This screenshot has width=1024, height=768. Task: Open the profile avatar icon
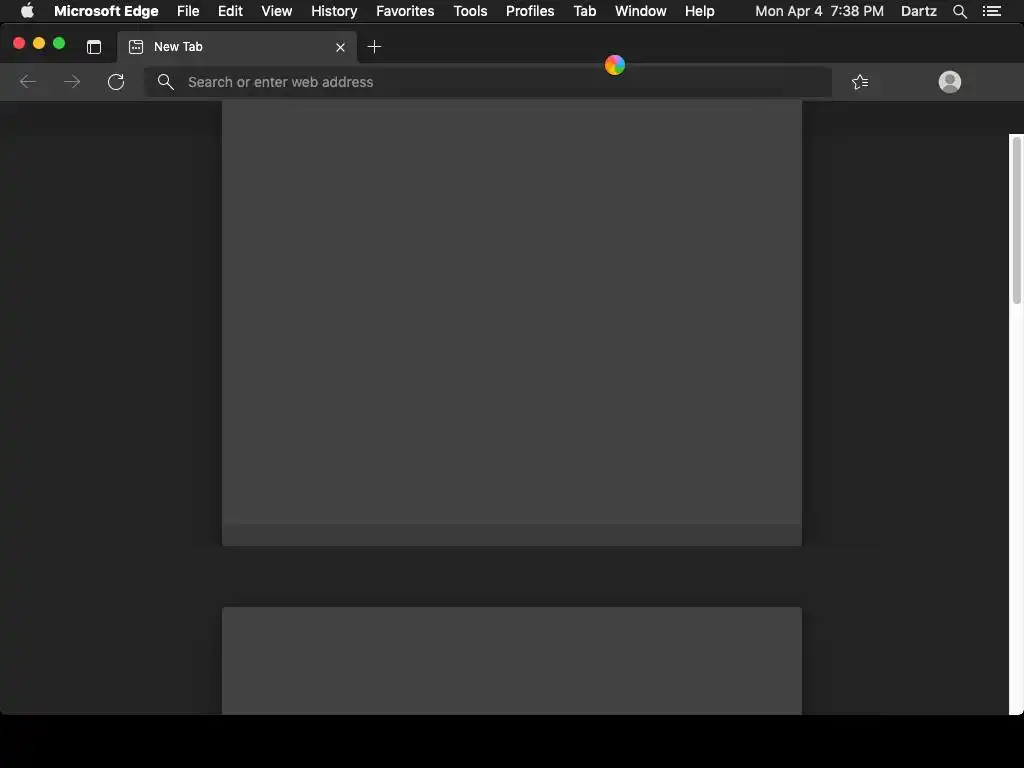[x=950, y=82]
